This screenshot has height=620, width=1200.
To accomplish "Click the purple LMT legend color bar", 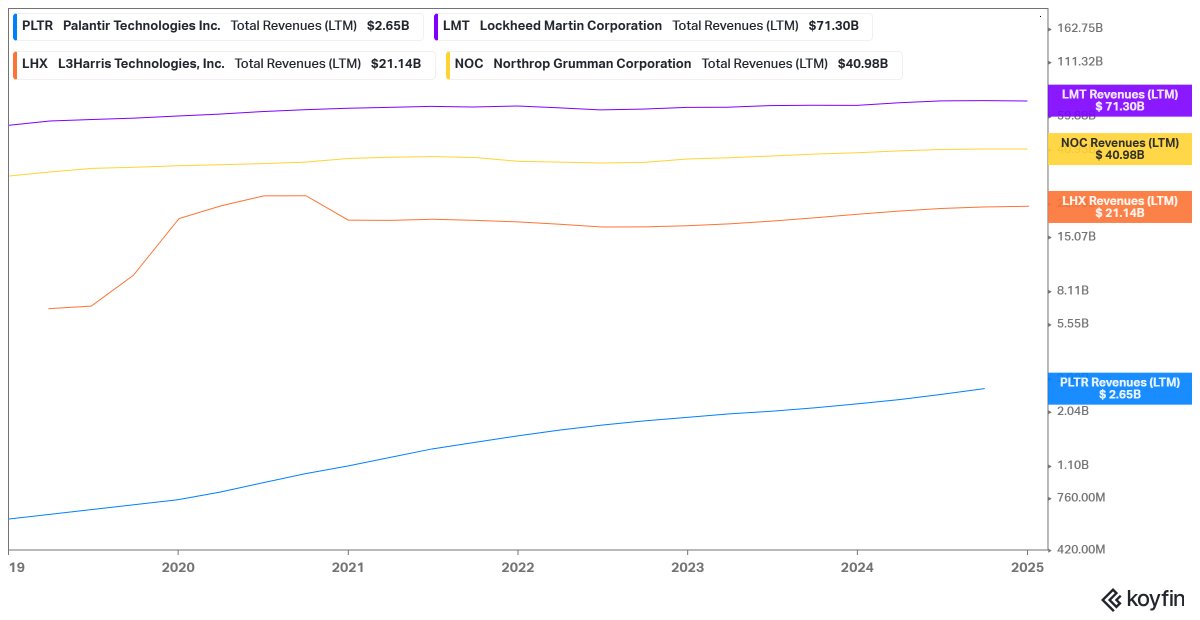I will coord(436,26).
